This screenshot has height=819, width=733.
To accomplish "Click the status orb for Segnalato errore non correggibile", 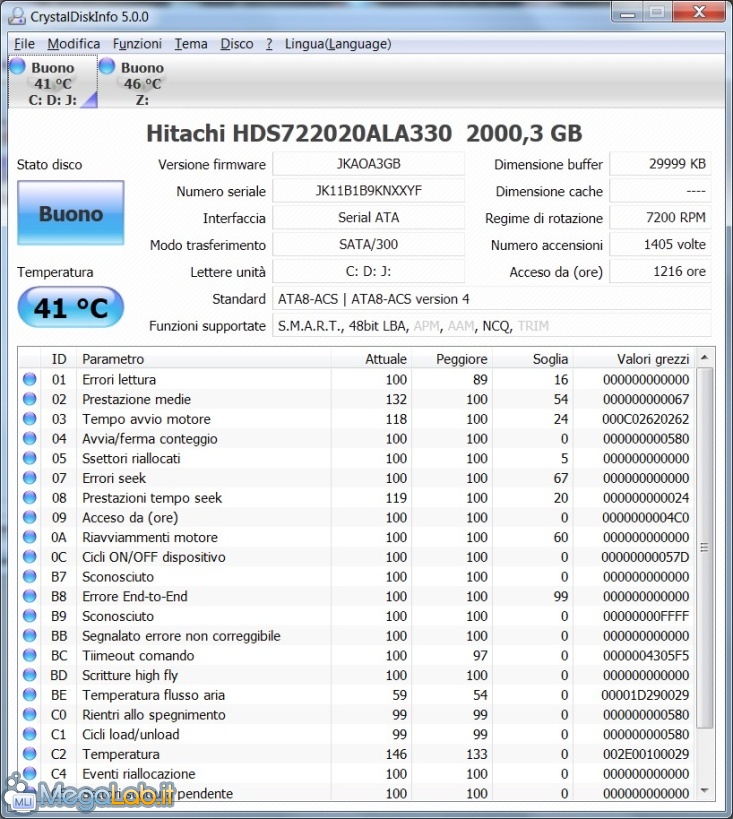I will [x=30, y=636].
